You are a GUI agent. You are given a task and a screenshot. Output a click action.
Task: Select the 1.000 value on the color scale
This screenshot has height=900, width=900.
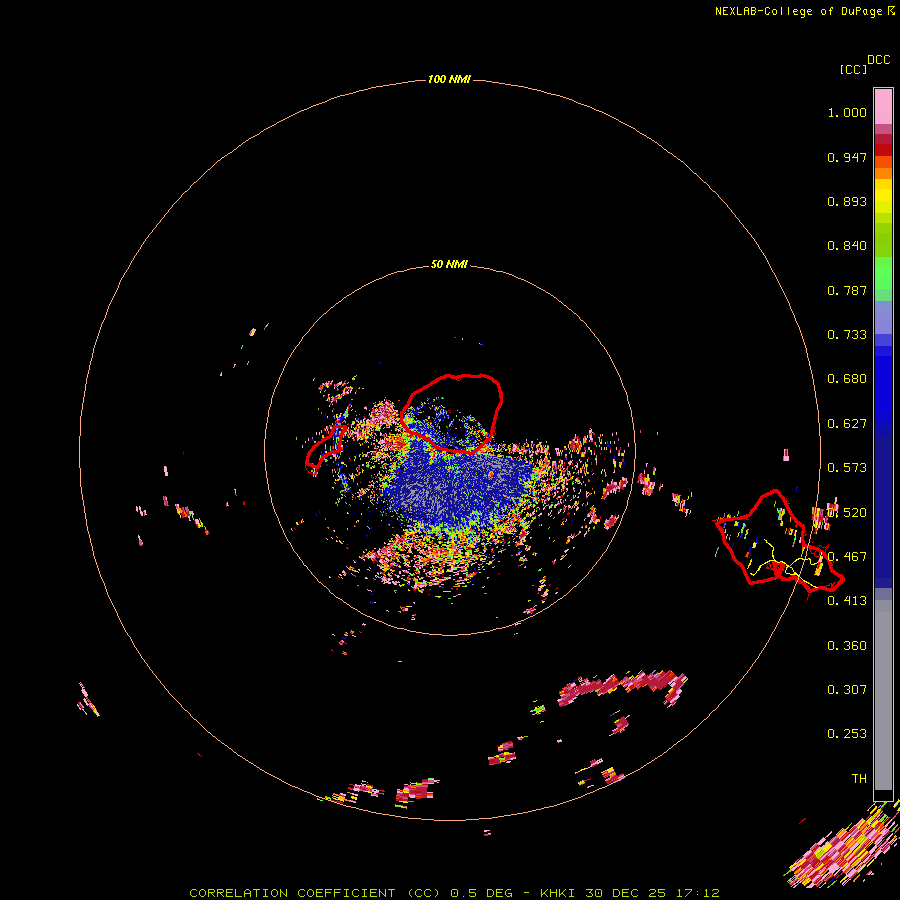tap(847, 112)
